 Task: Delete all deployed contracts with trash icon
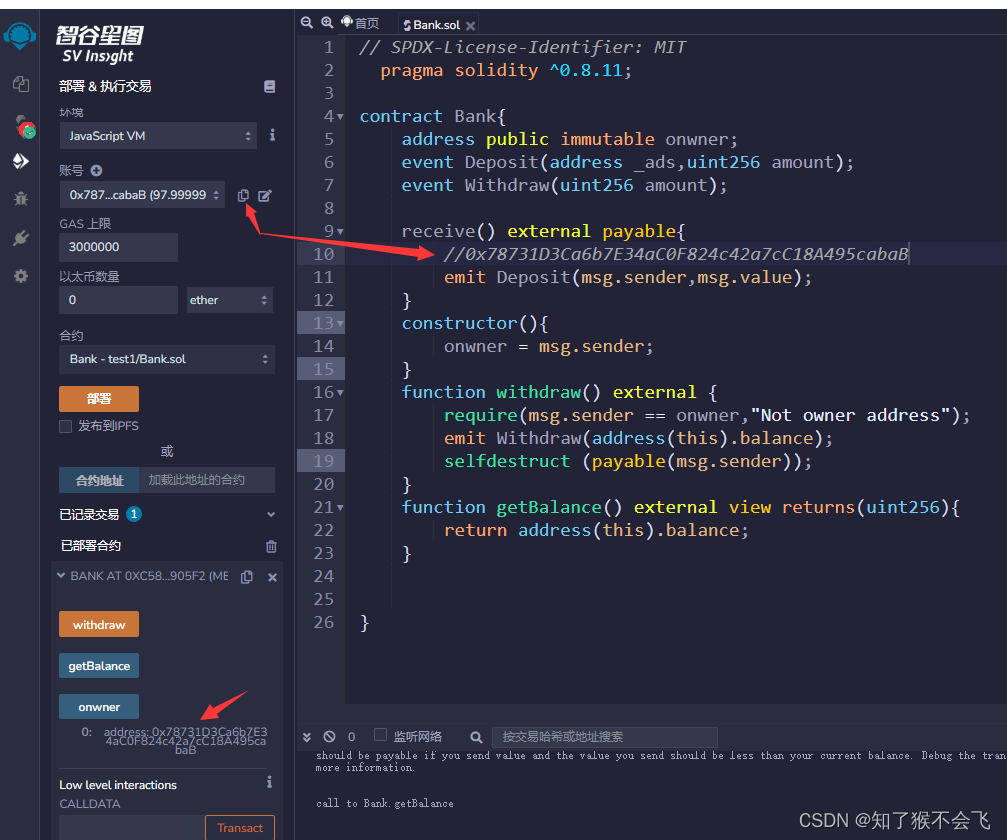click(271, 547)
